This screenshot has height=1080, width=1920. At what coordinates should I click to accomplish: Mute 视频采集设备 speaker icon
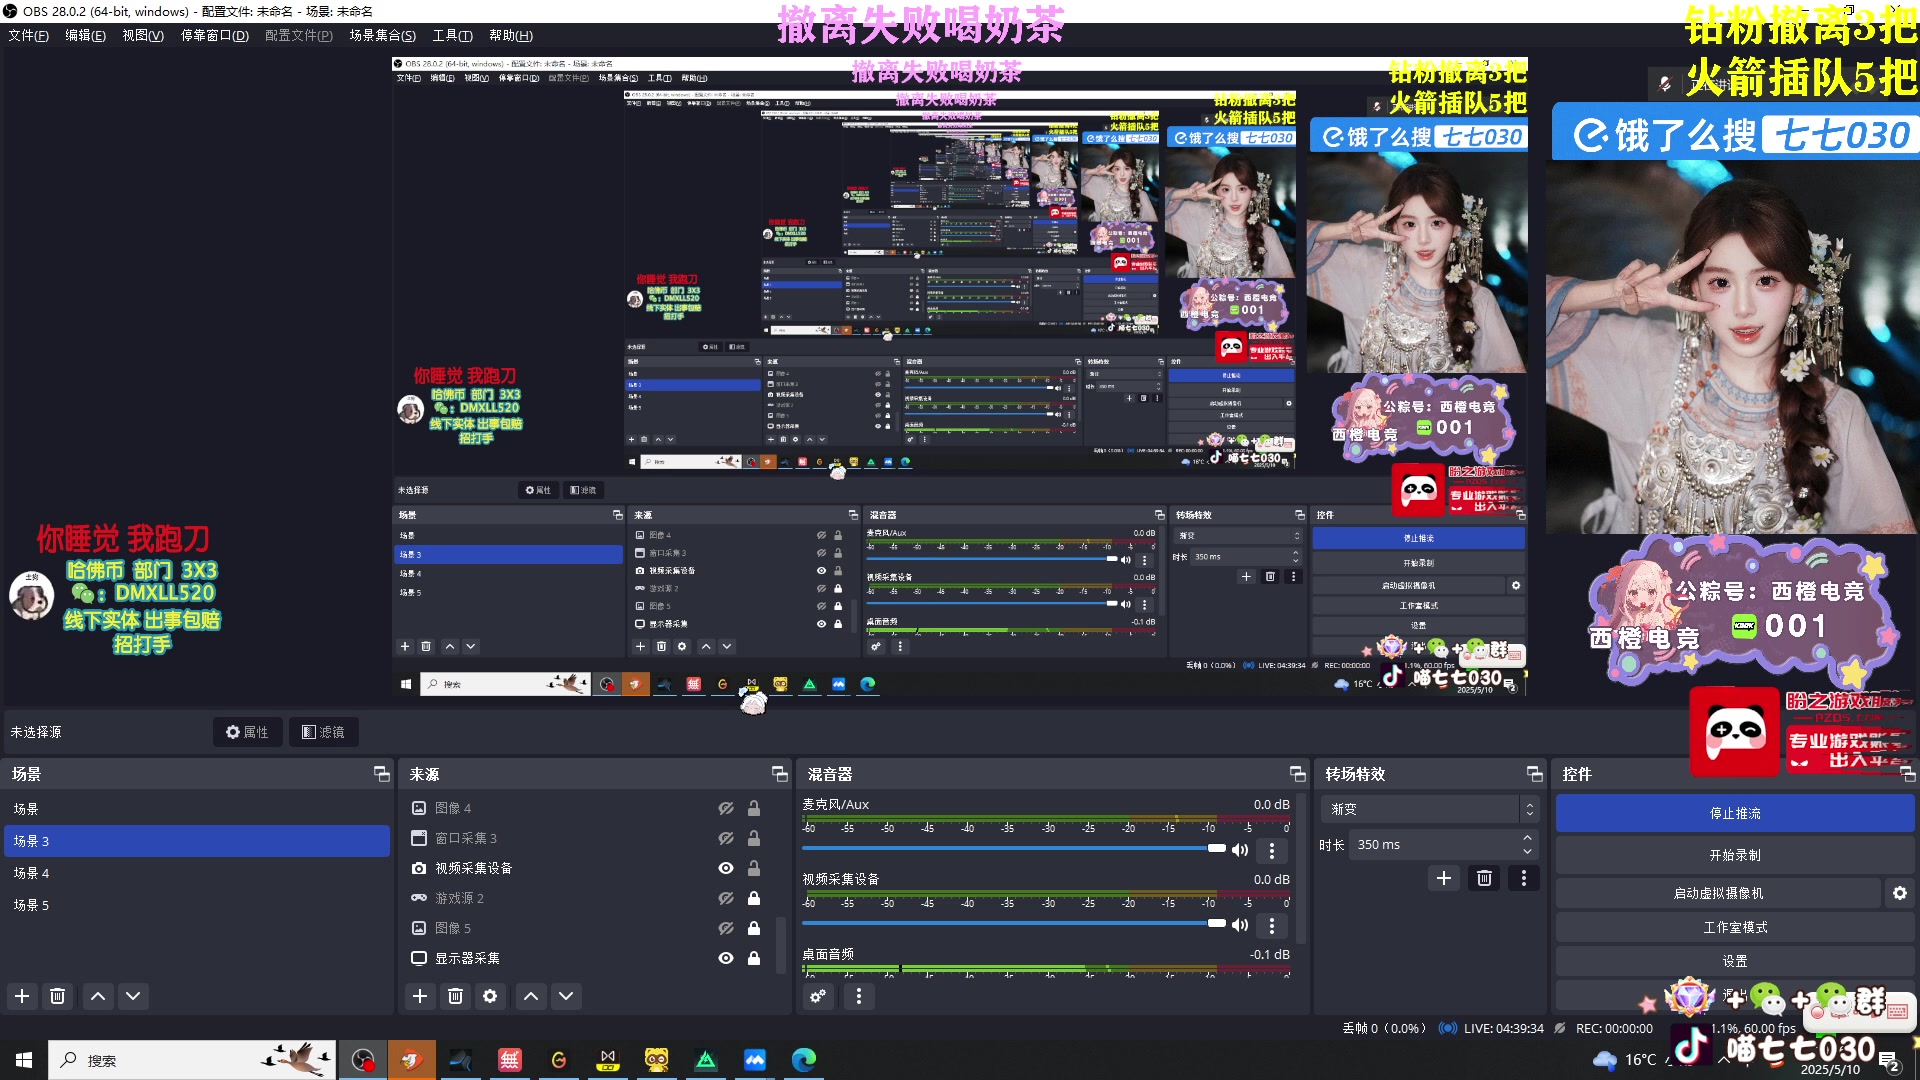(1240, 925)
